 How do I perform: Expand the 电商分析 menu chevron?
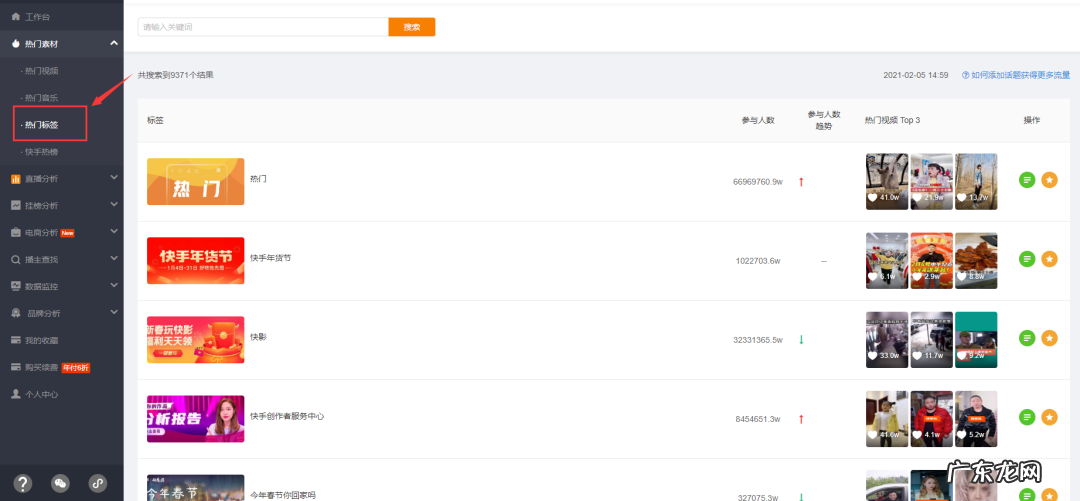point(114,232)
